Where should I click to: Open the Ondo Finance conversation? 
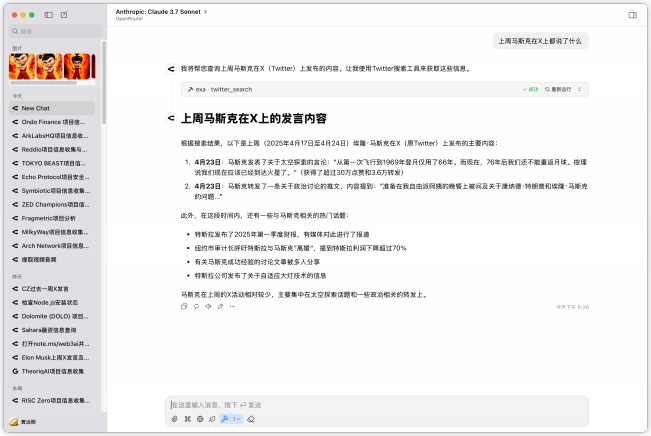point(52,122)
